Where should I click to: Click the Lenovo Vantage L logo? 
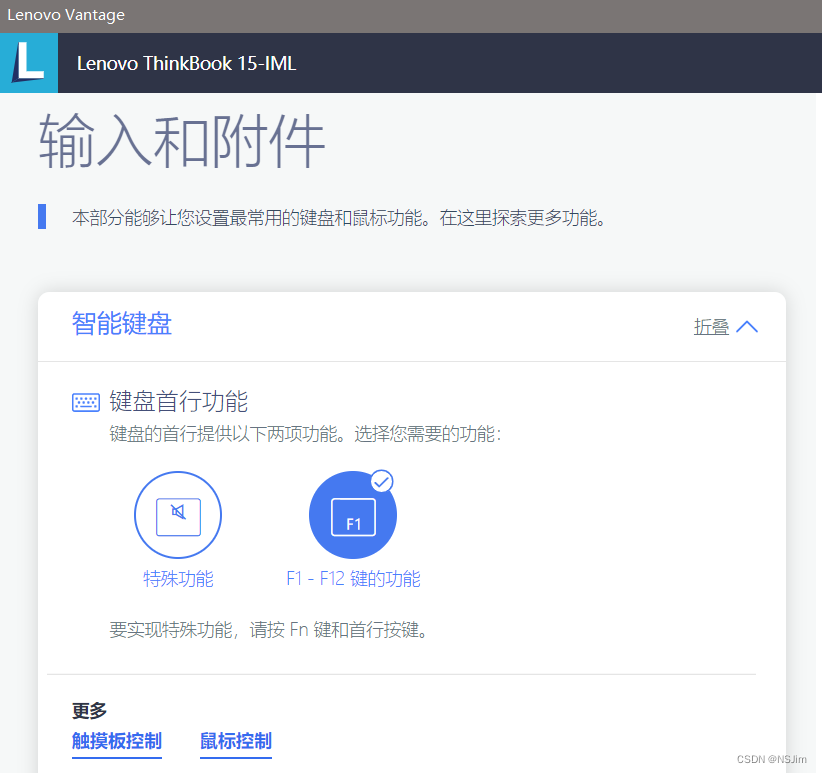pos(29,63)
